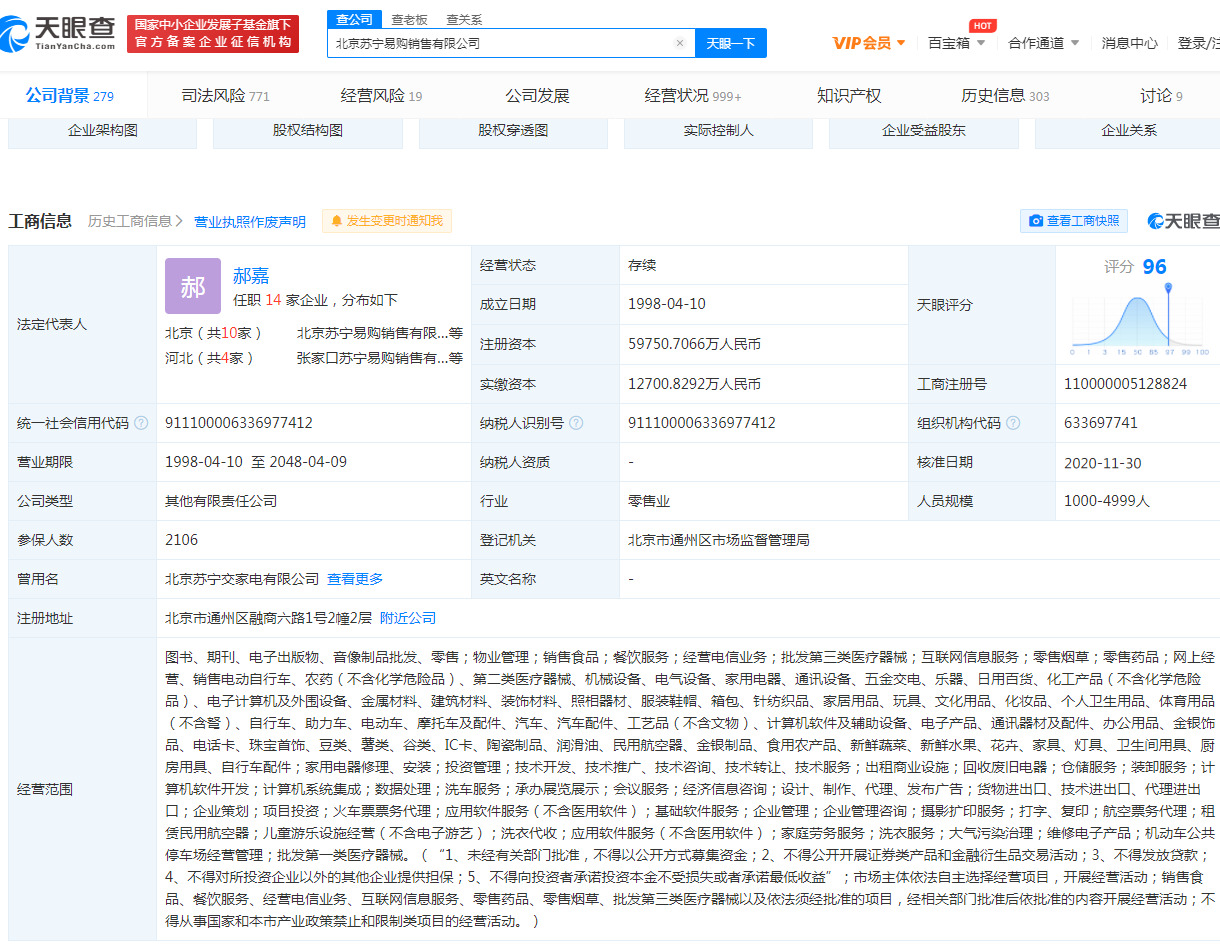Click the organization code 633697741

[1101, 423]
